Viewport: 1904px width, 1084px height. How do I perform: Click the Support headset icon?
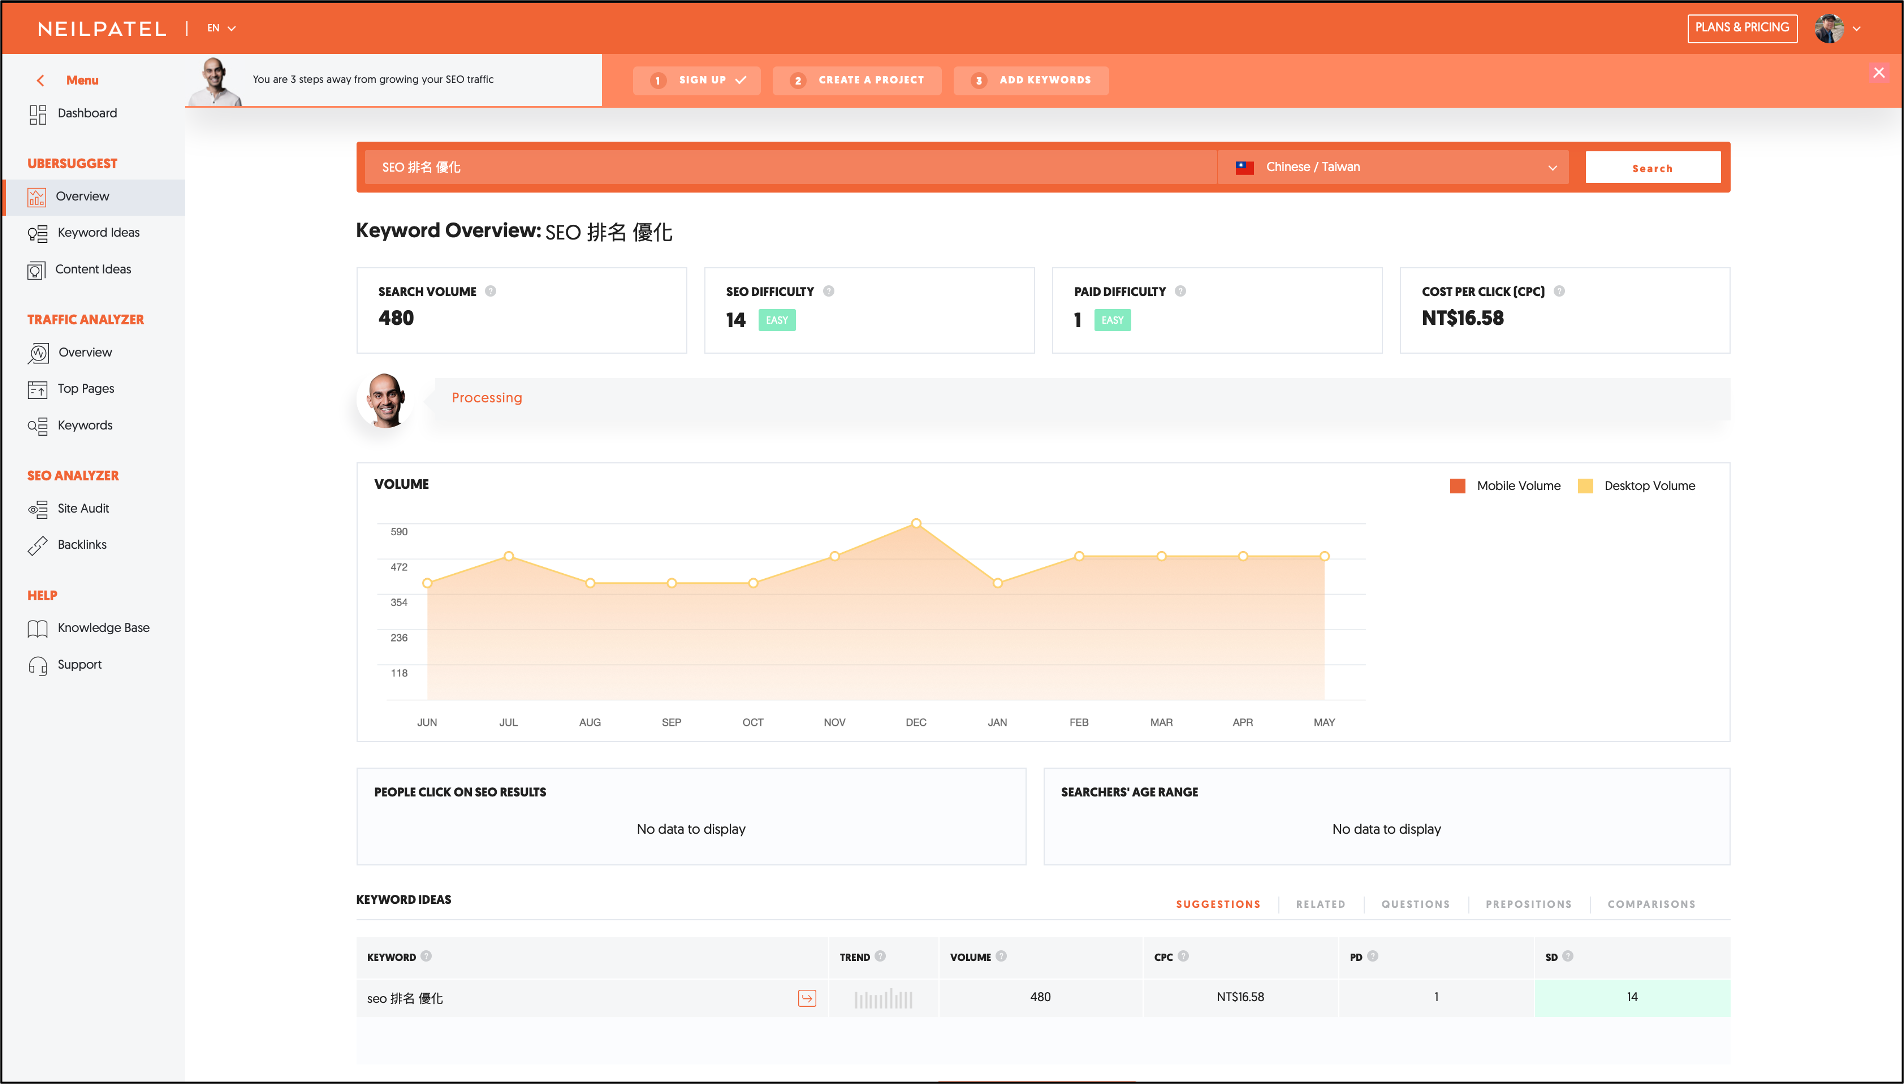38,666
